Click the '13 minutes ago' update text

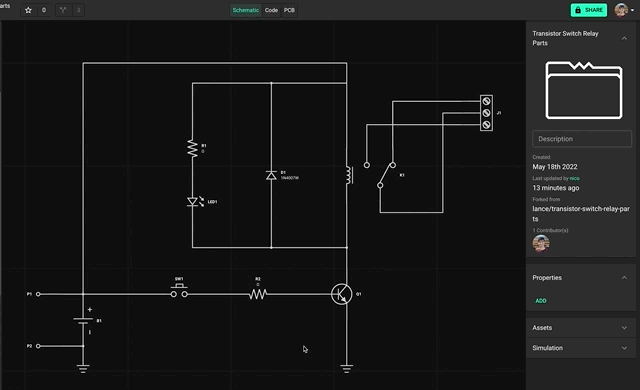pos(556,188)
